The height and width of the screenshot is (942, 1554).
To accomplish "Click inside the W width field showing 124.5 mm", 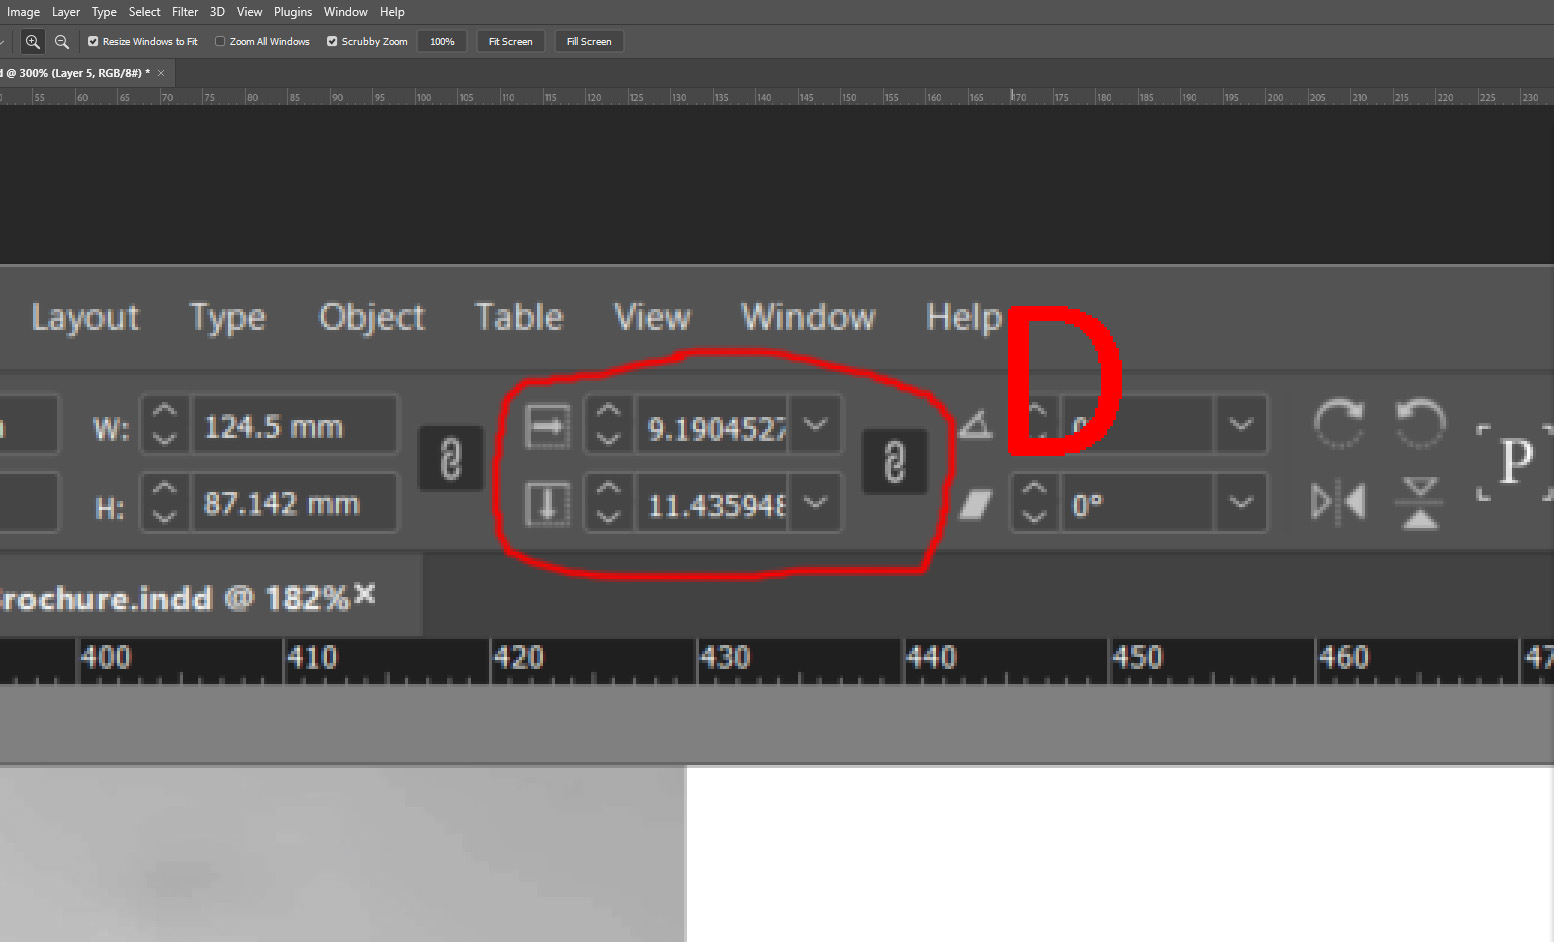I will coord(293,424).
